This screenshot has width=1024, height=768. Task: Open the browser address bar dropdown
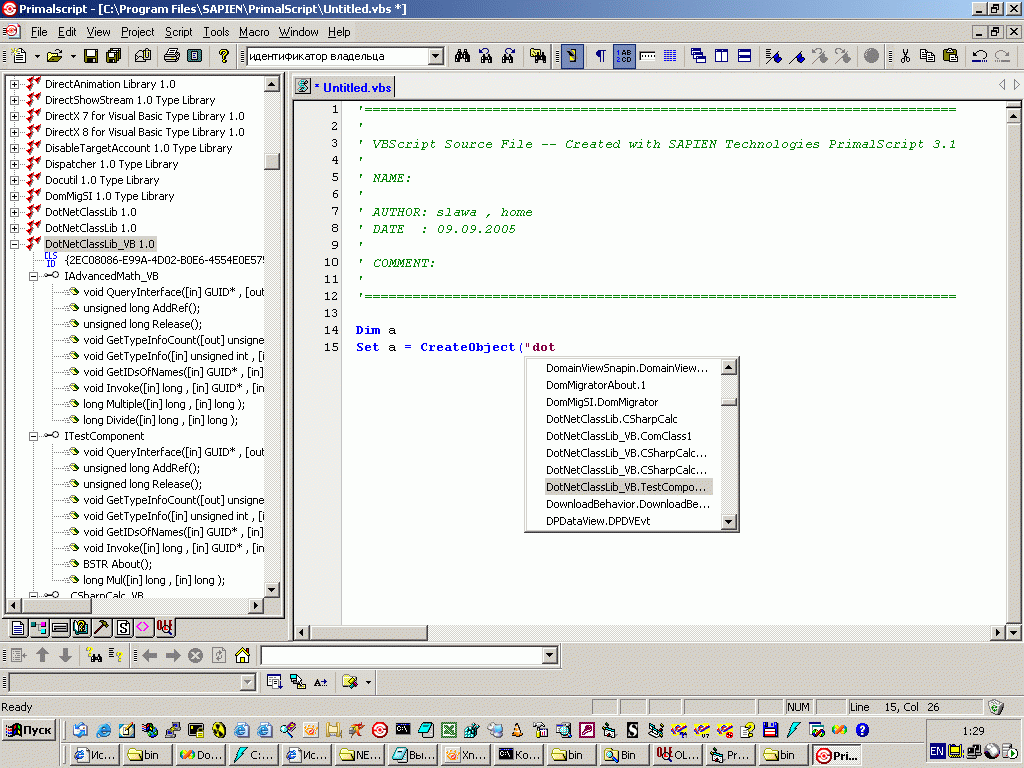(550, 655)
